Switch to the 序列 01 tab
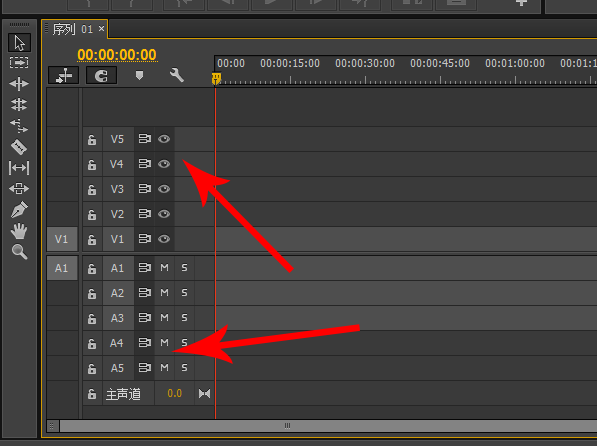 (x=72, y=29)
